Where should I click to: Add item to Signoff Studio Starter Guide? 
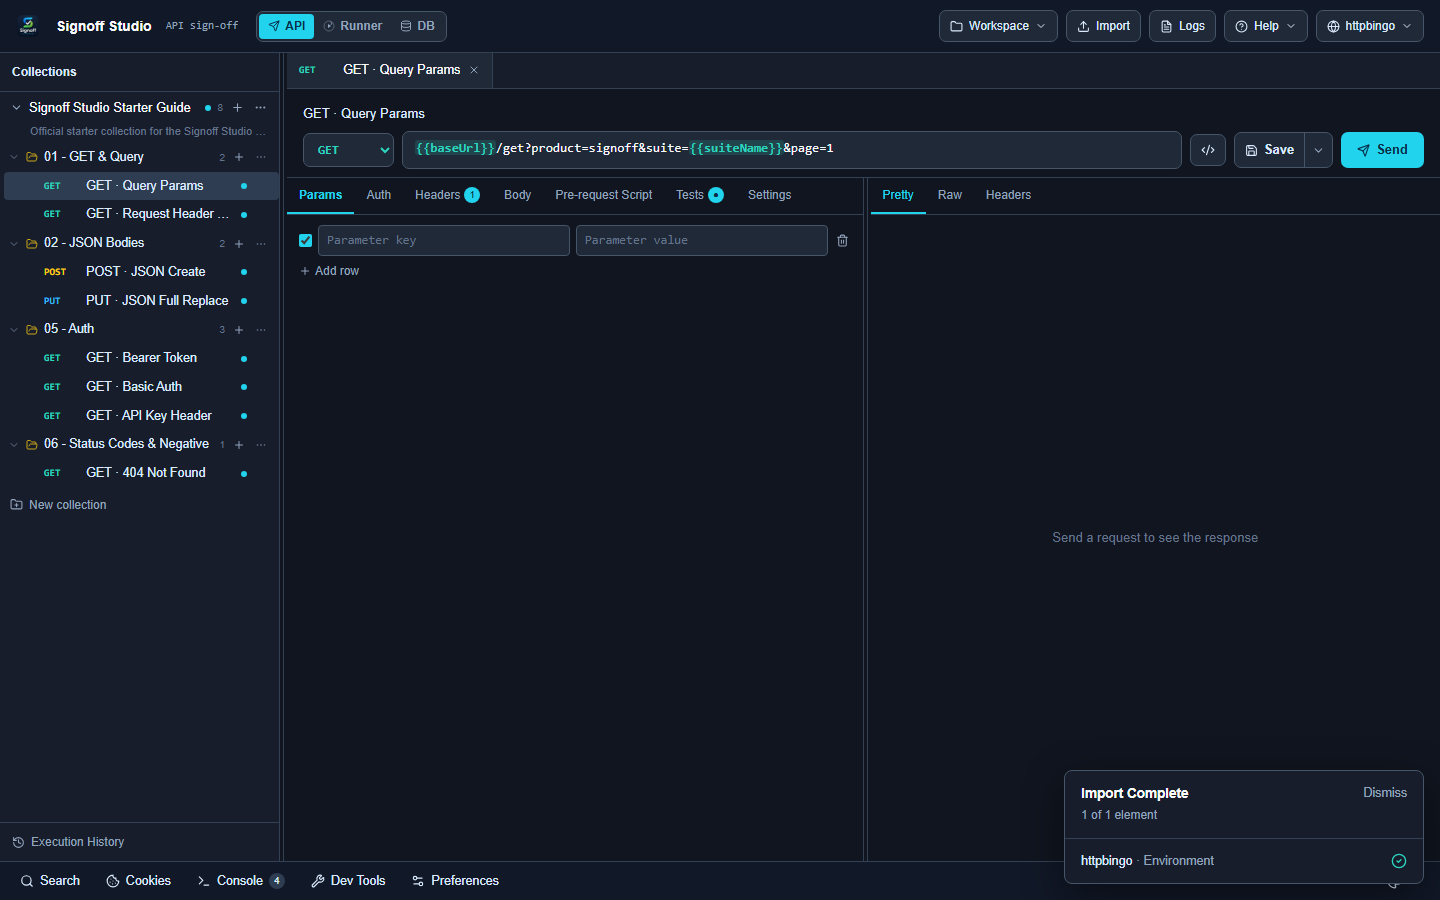(237, 108)
